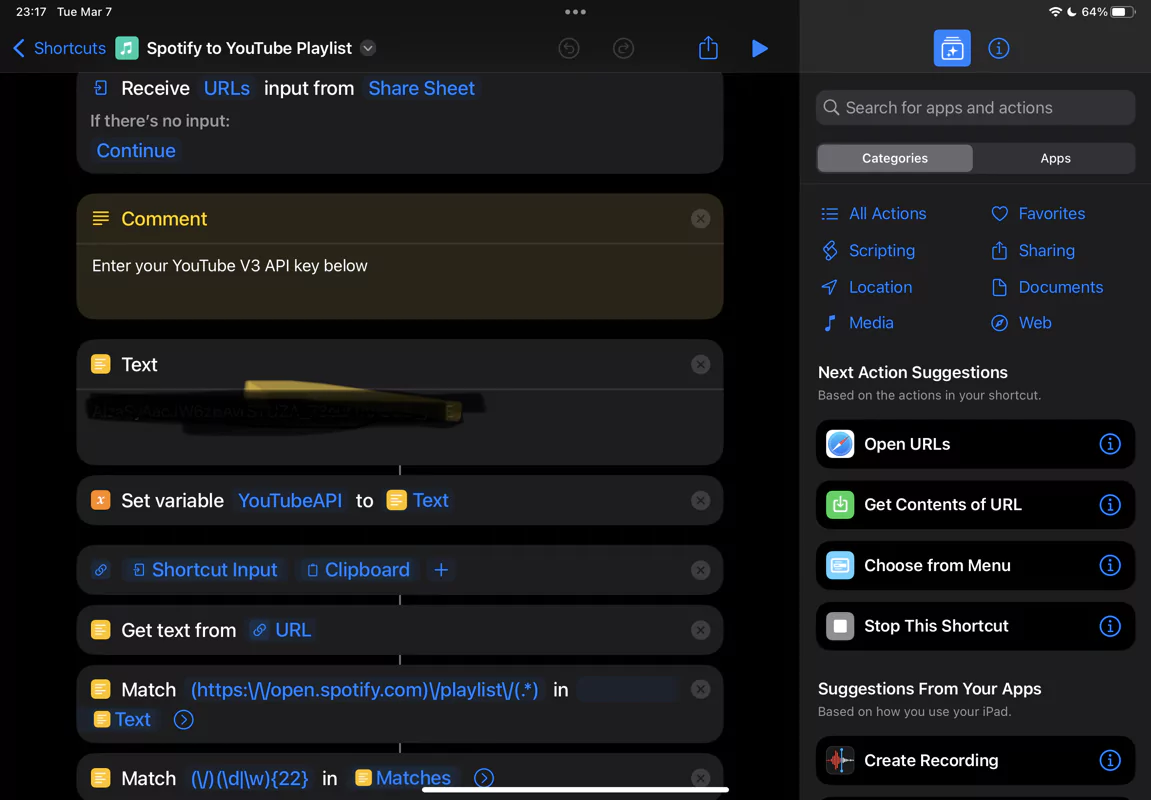Viewport: 1151px width, 800px height.
Task: Focus the Search for apps and actions field
Action: coord(975,108)
